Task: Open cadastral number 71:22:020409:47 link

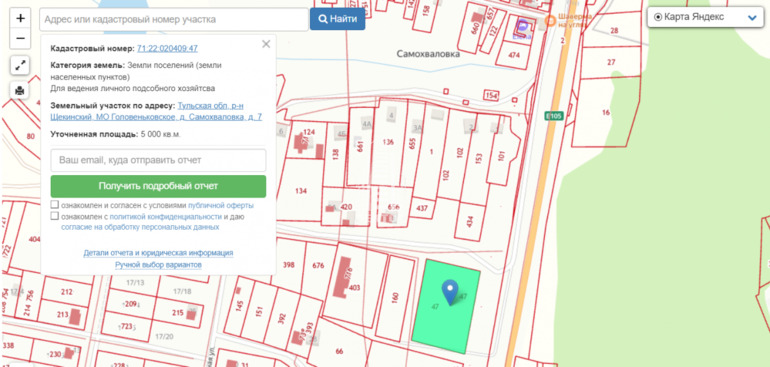Action: [x=167, y=48]
